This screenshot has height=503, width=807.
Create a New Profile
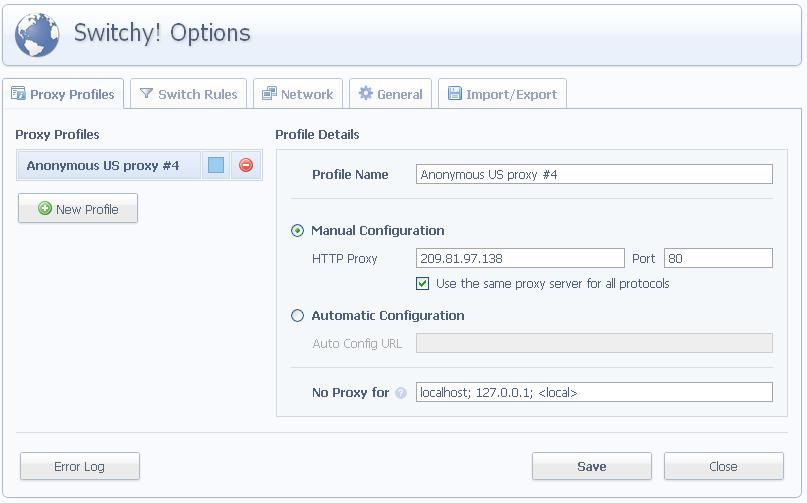pyautogui.click(x=78, y=209)
